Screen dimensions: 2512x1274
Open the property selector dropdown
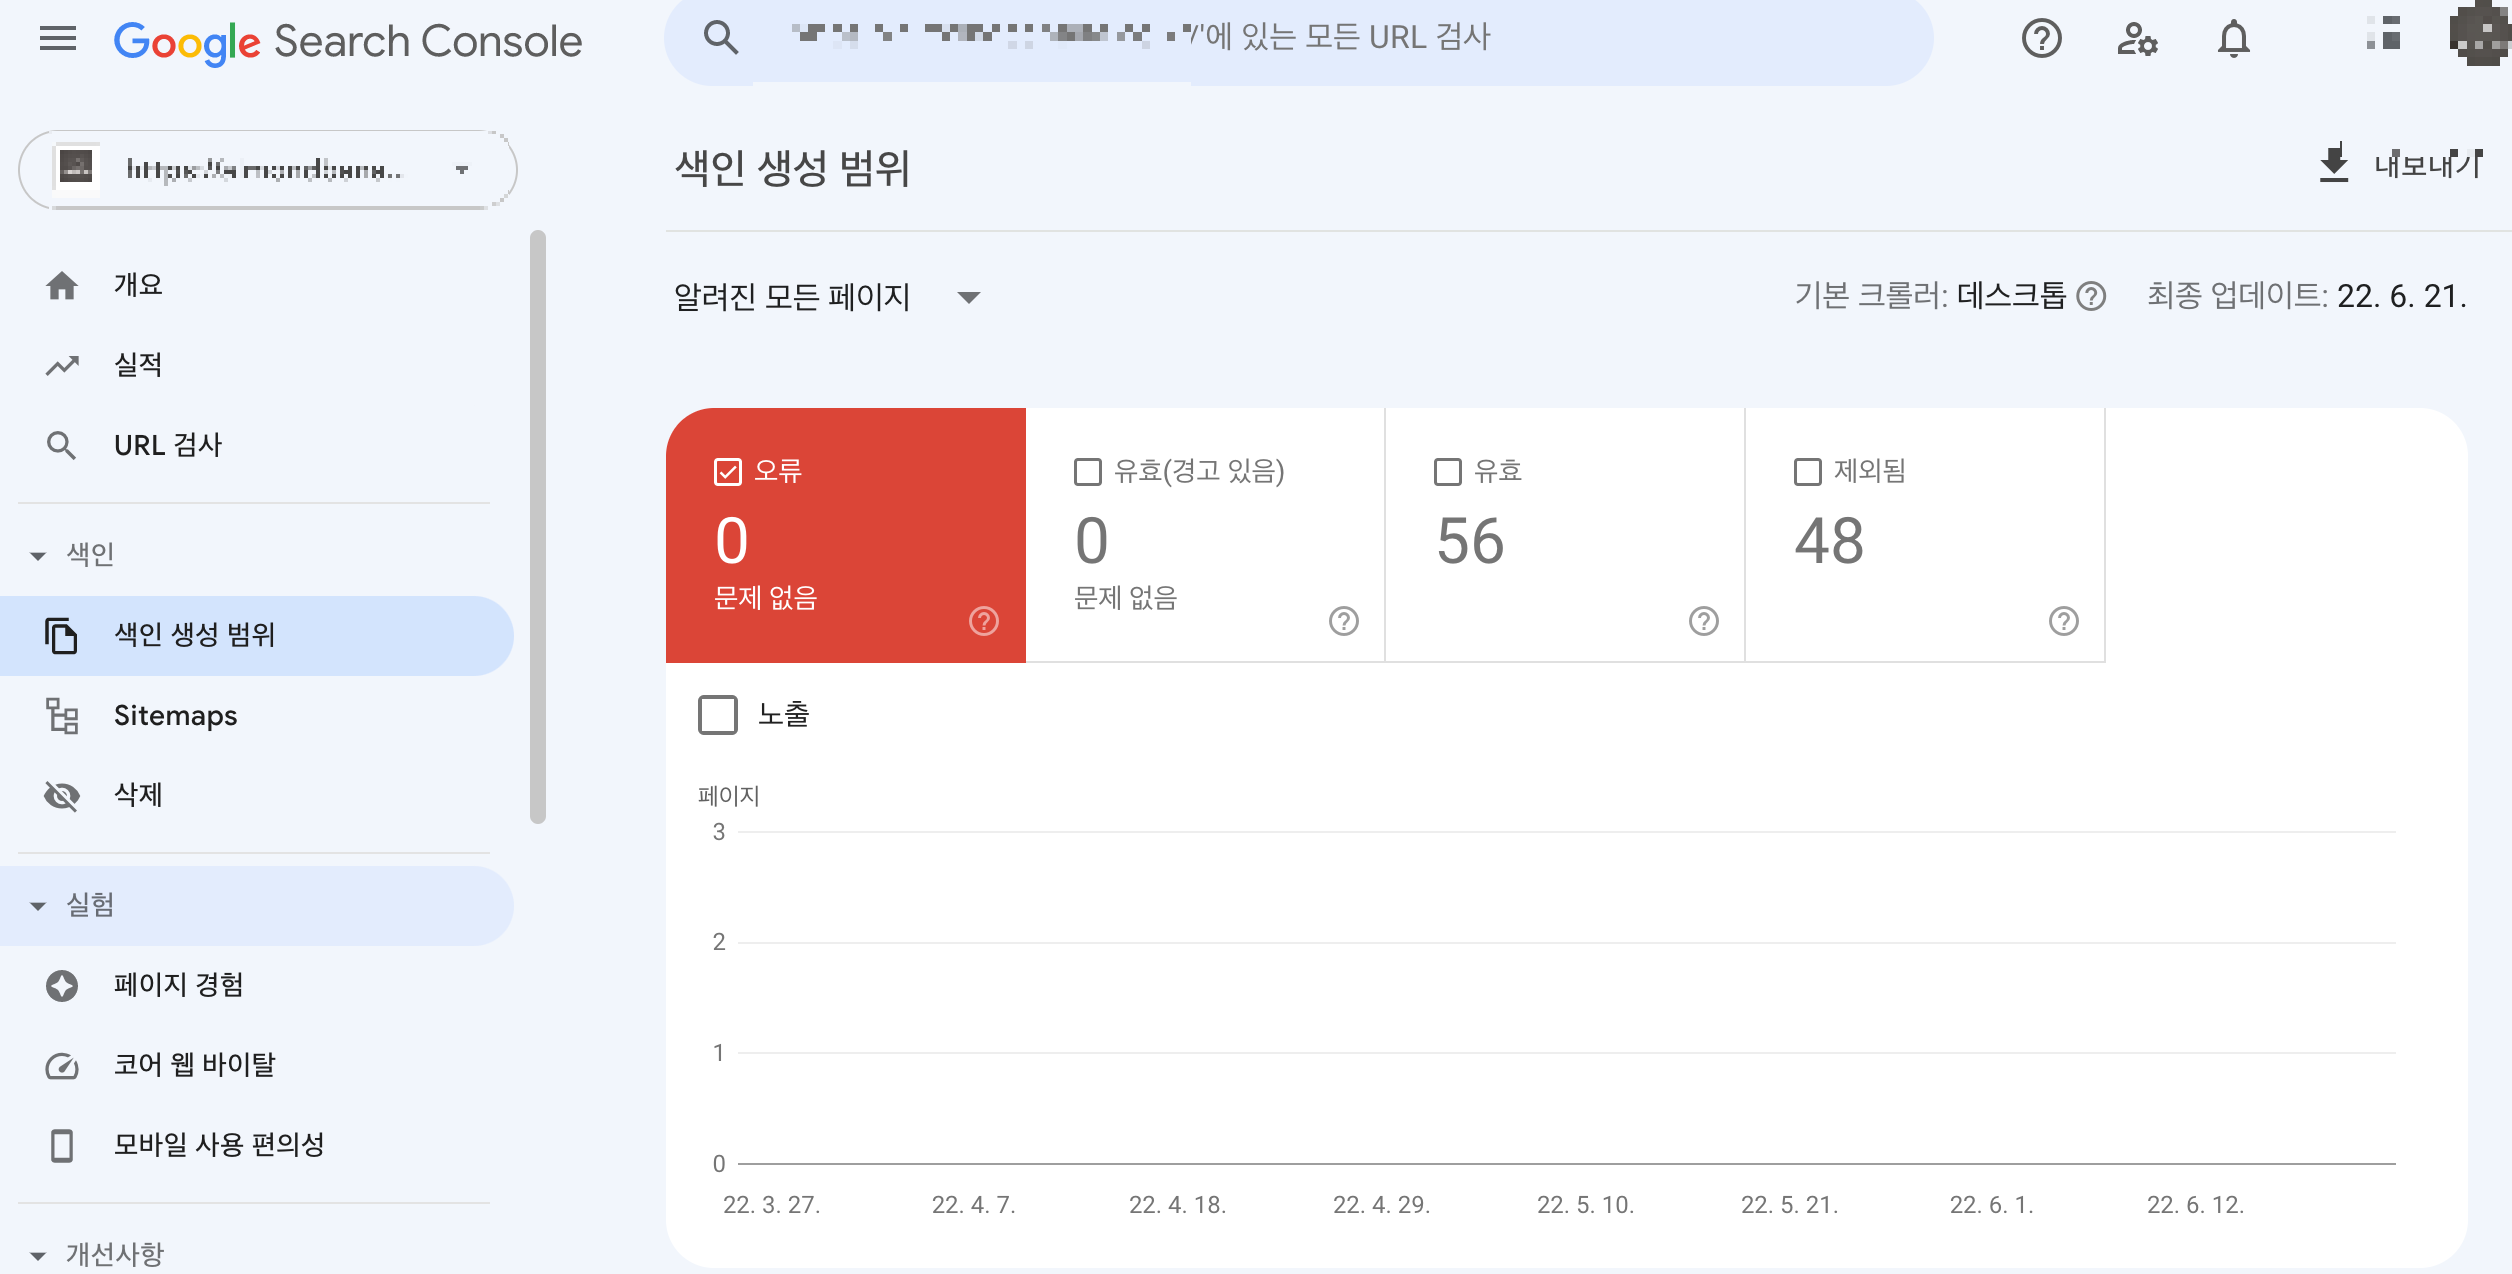(x=267, y=169)
